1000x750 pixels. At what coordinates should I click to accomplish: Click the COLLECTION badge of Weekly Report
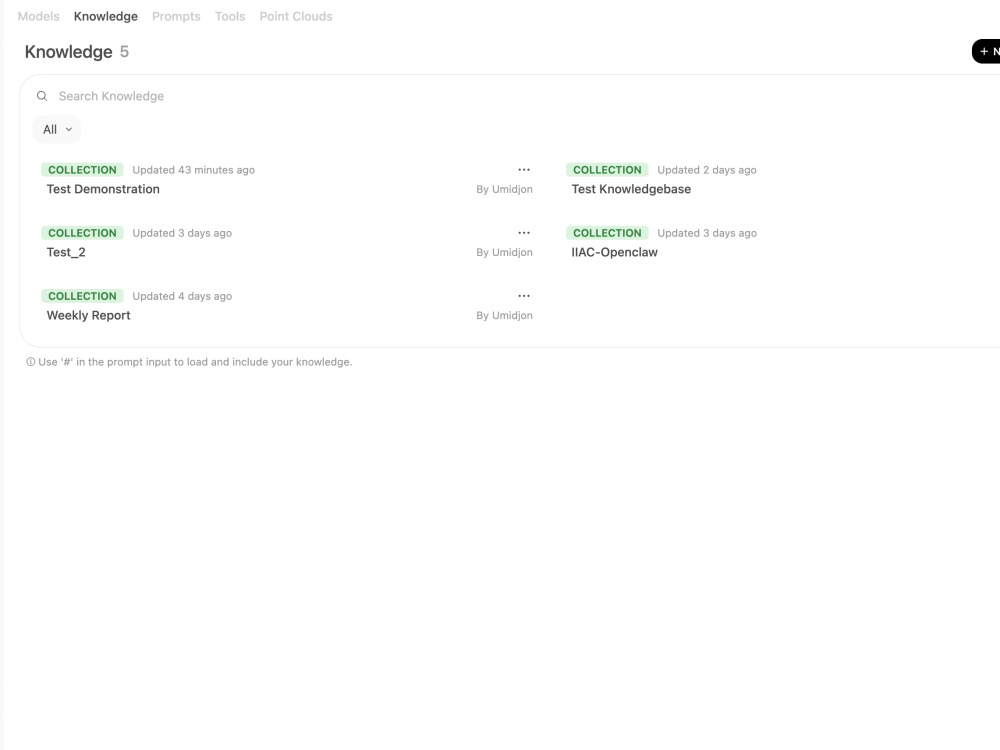[x=82, y=296]
